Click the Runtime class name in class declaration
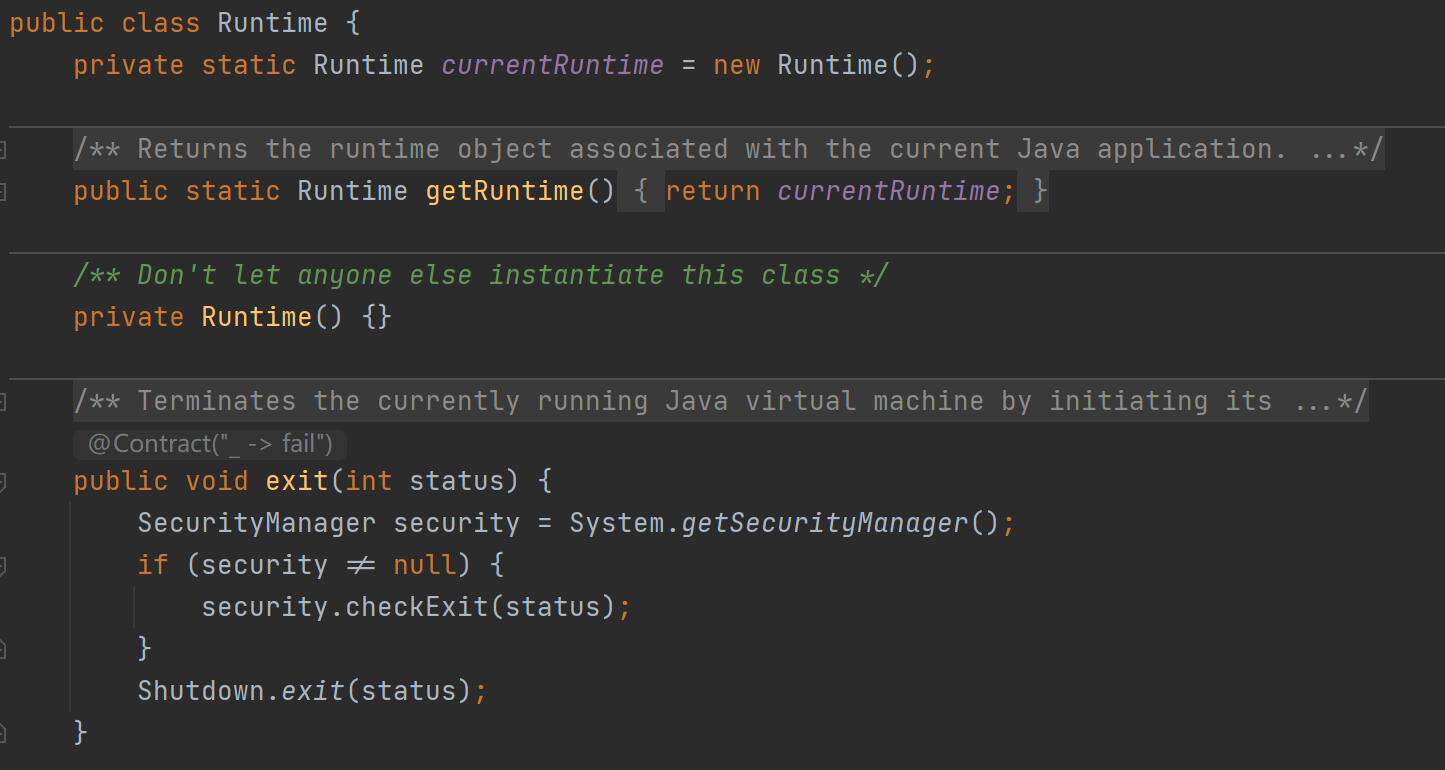The height and width of the screenshot is (770, 1445). 272,23
